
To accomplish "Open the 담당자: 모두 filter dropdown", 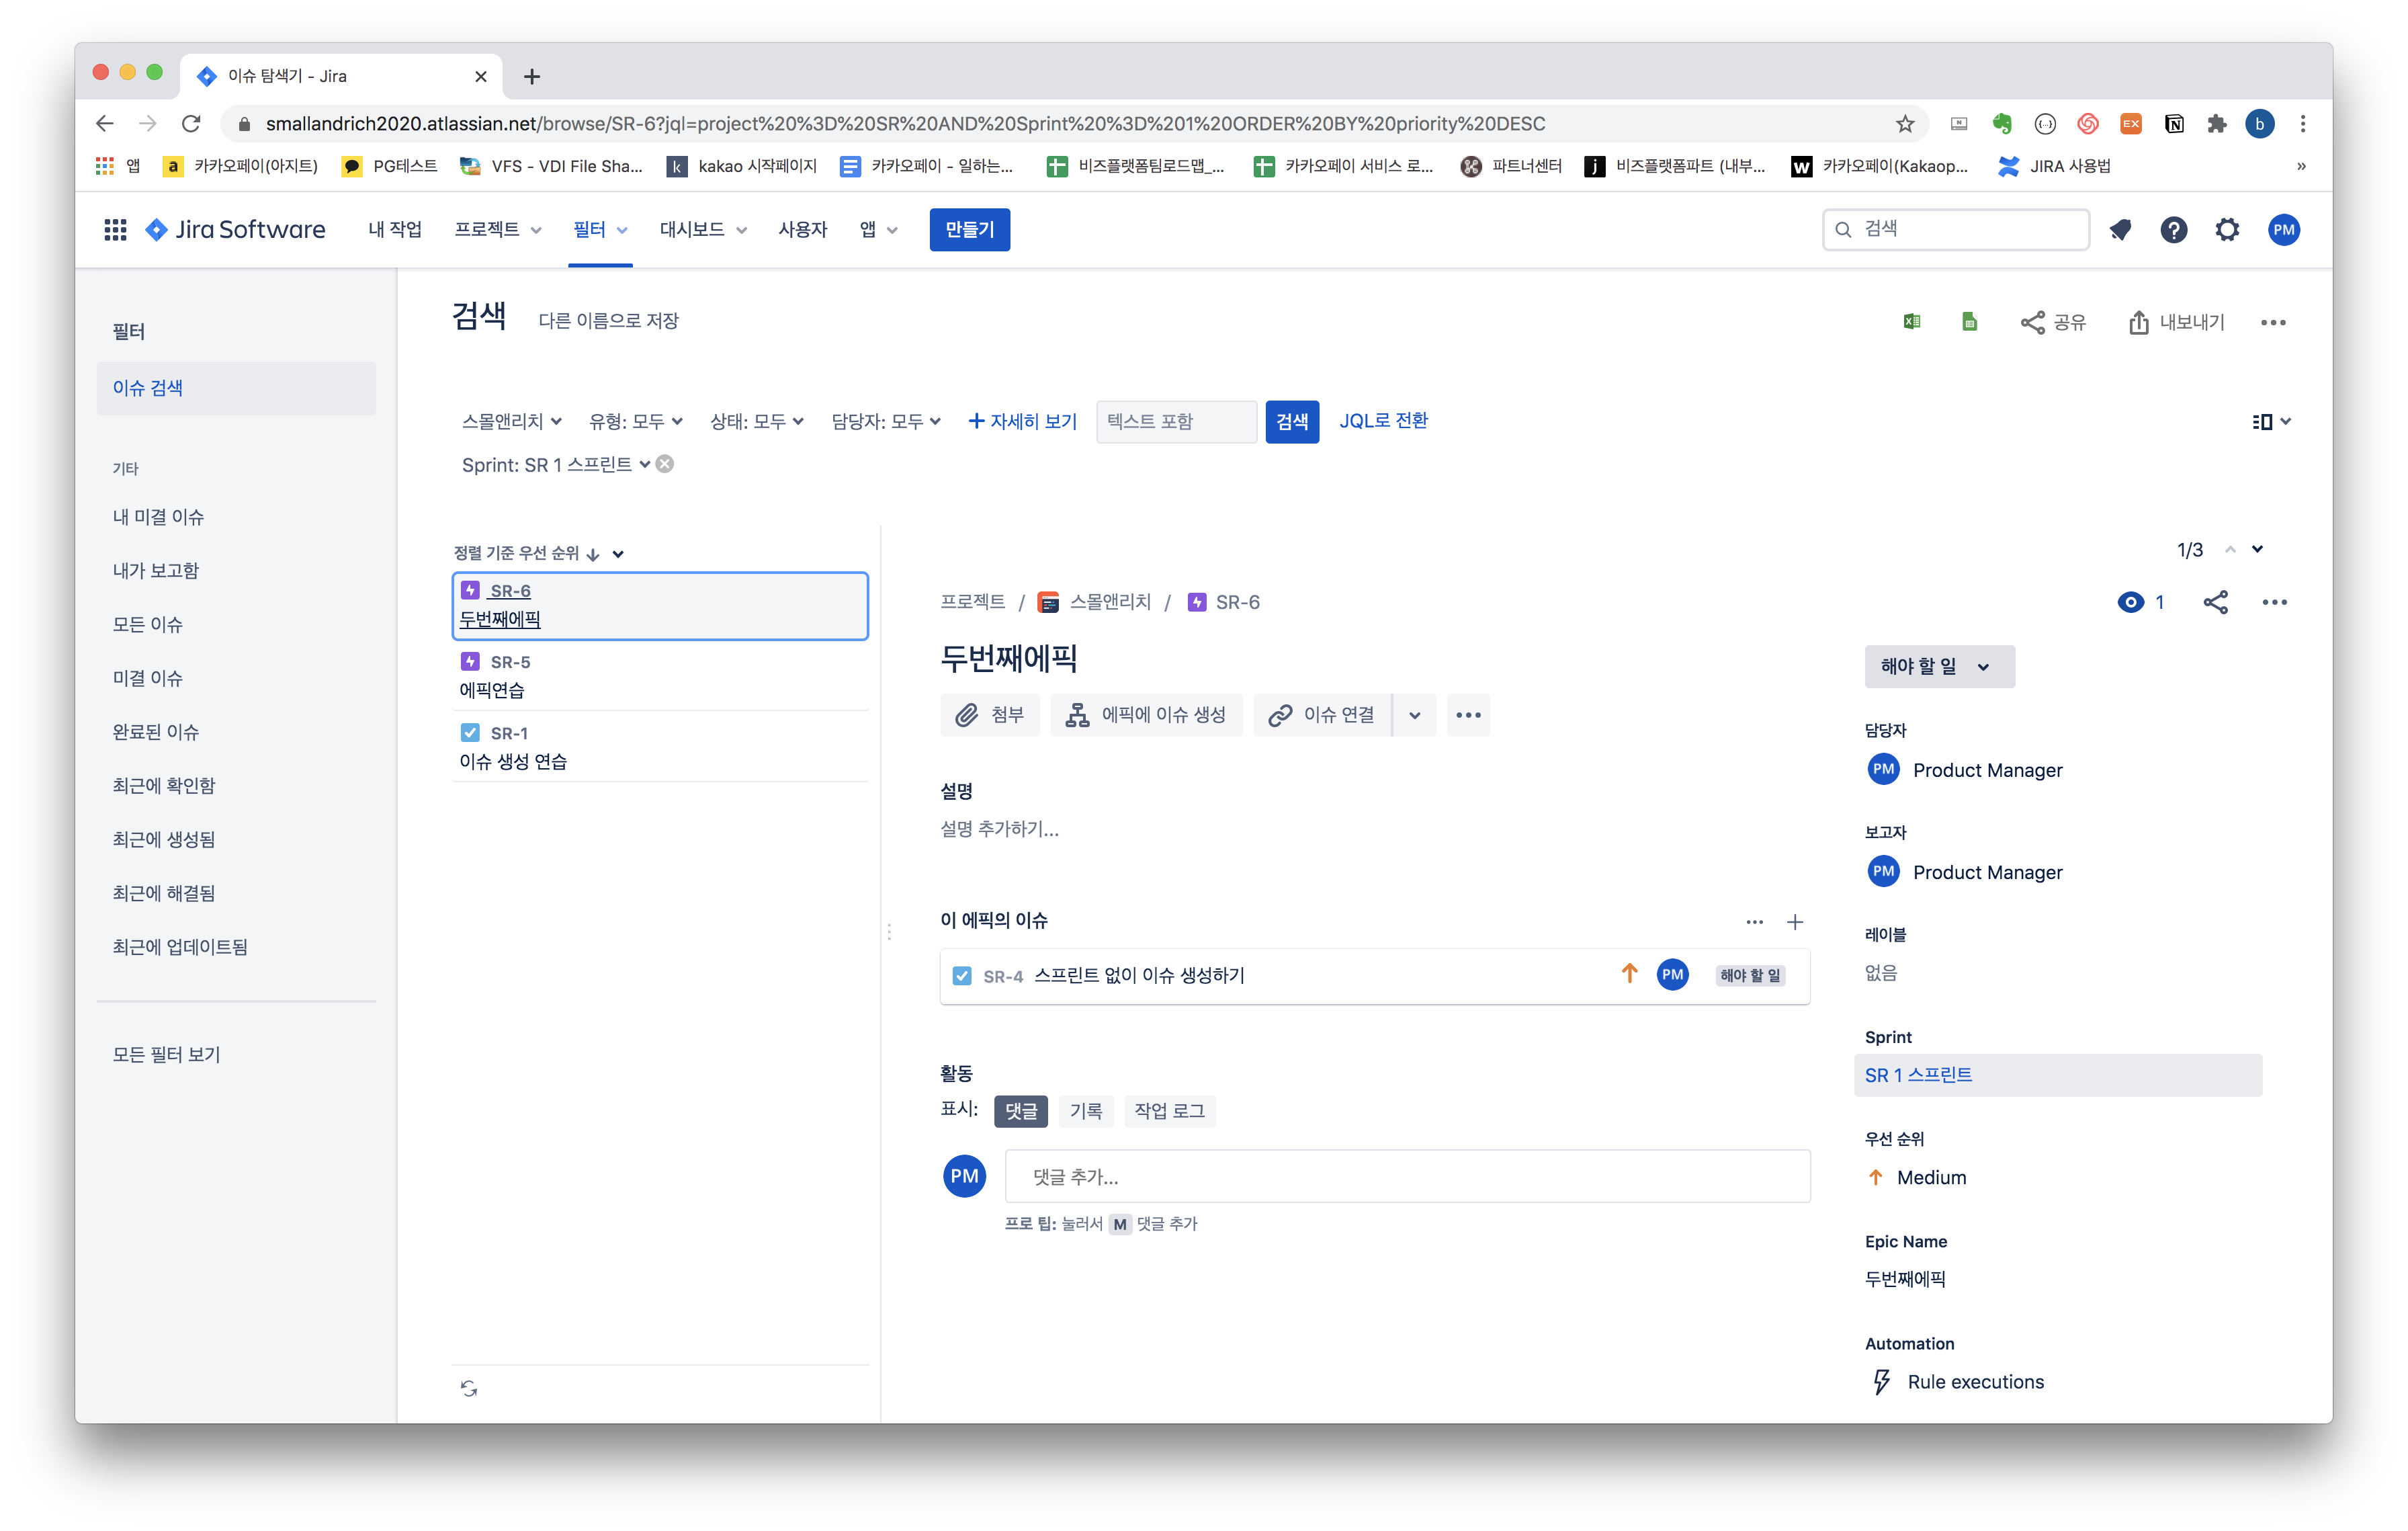I will click(886, 421).
